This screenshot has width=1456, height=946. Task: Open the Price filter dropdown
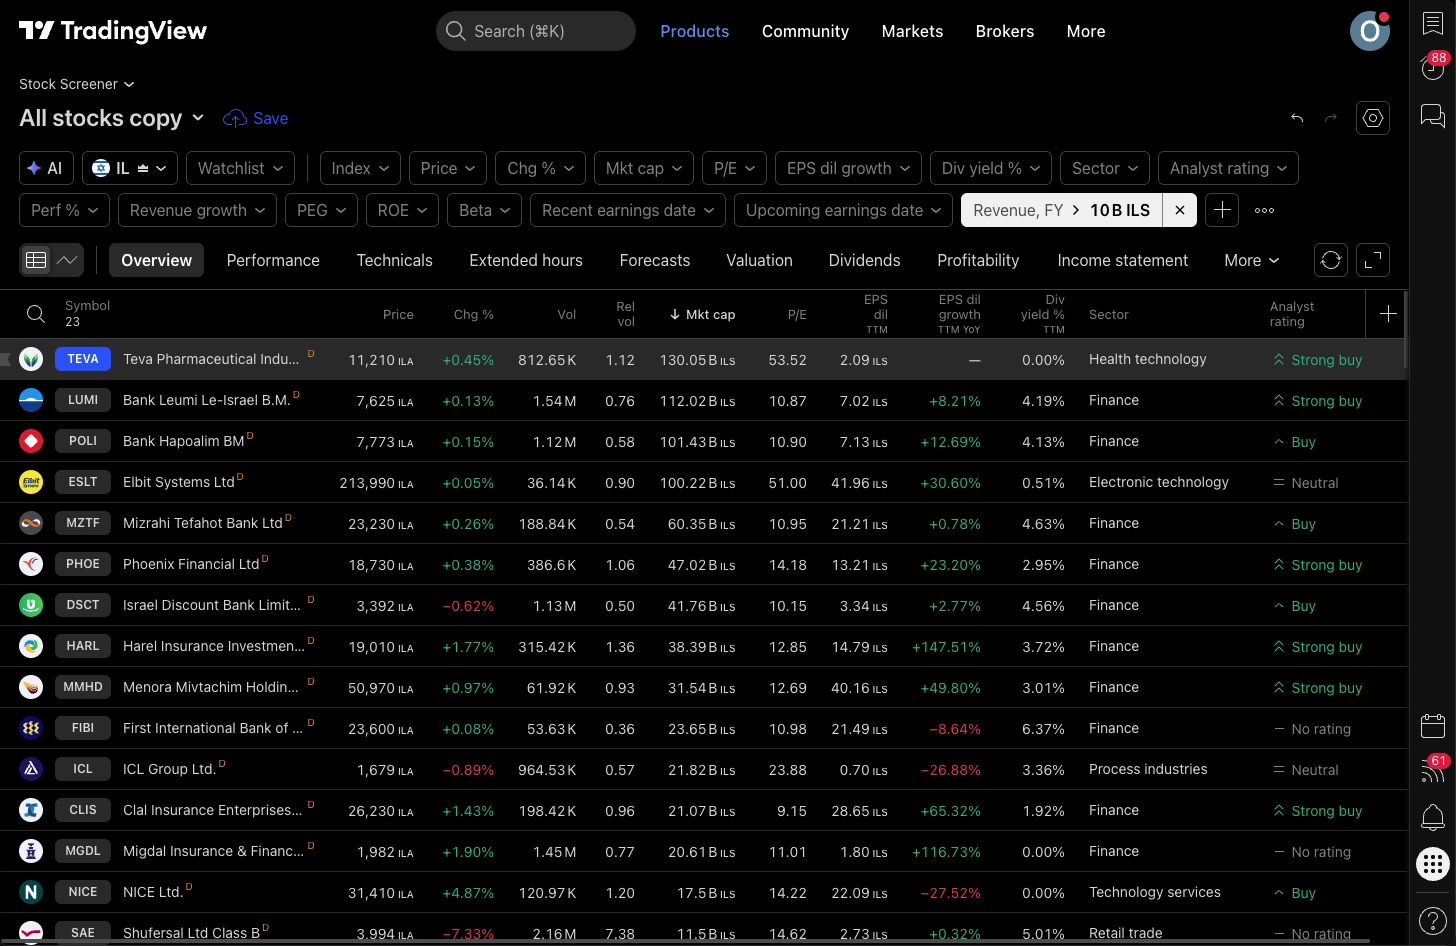(x=448, y=168)
